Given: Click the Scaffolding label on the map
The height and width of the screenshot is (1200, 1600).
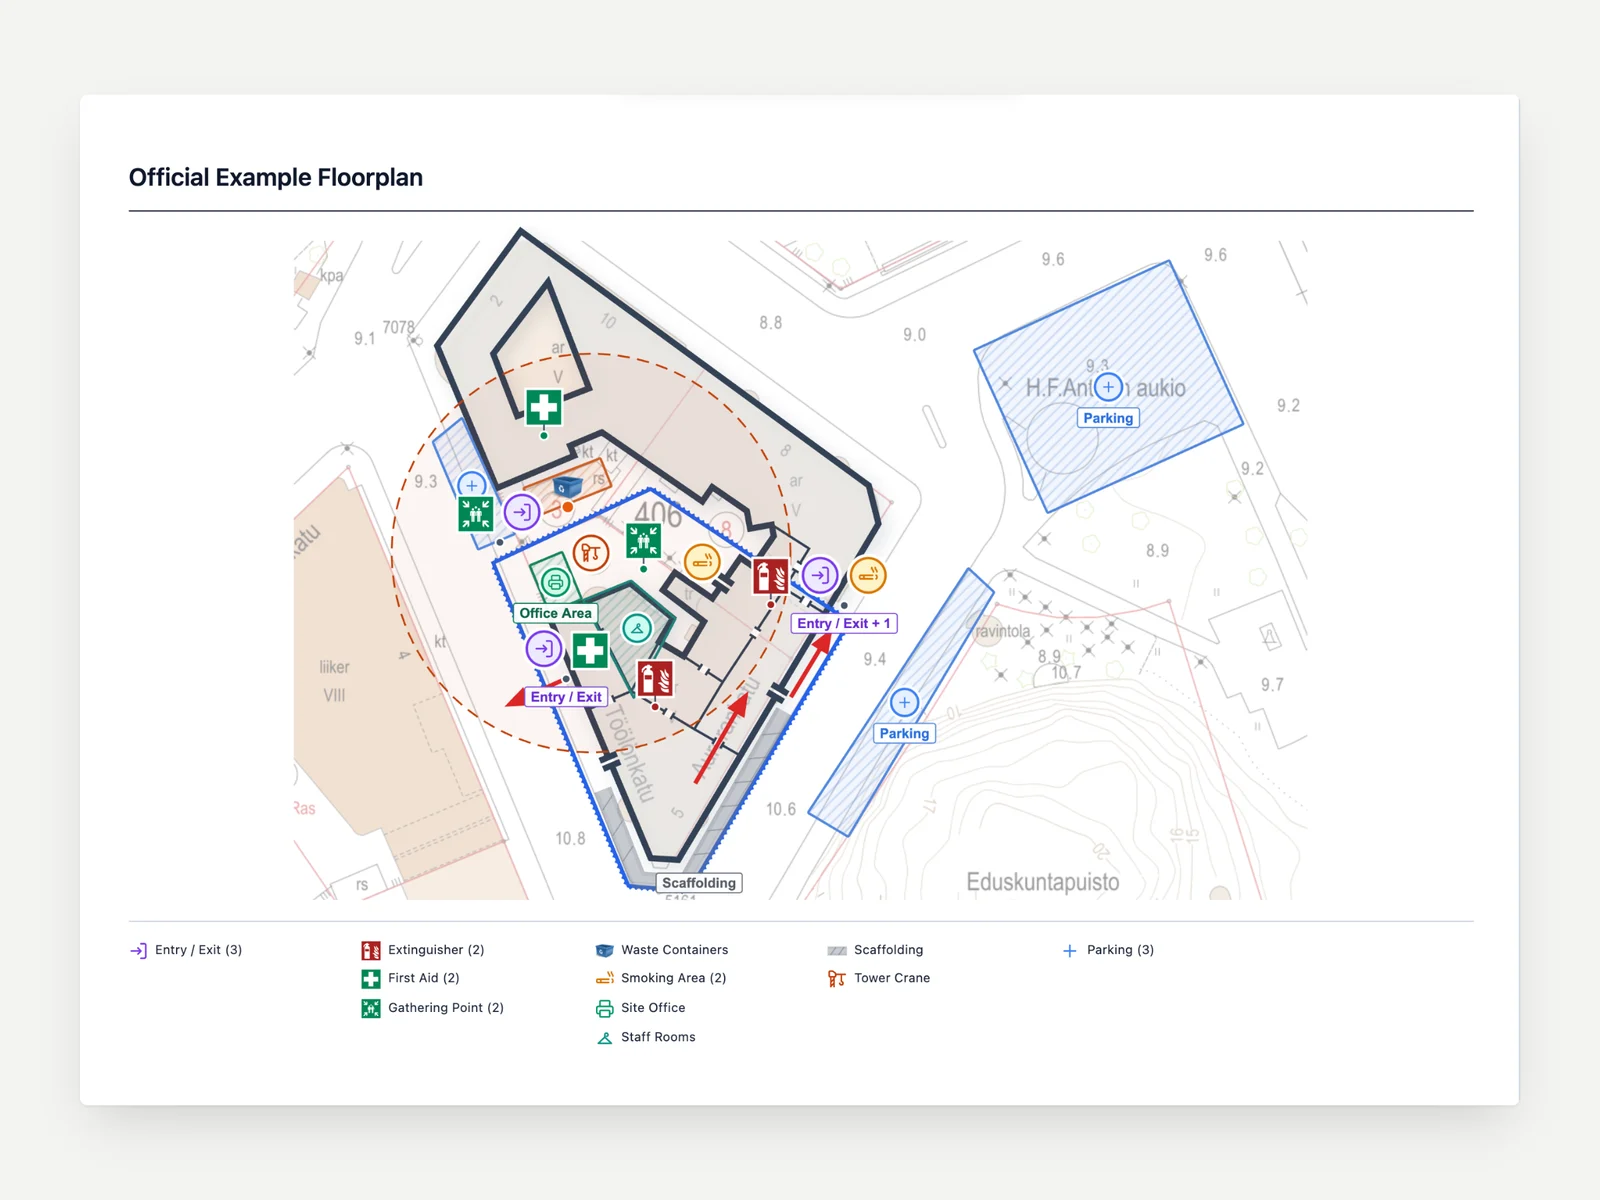Looking at the screenshot, I should [699, 883].
